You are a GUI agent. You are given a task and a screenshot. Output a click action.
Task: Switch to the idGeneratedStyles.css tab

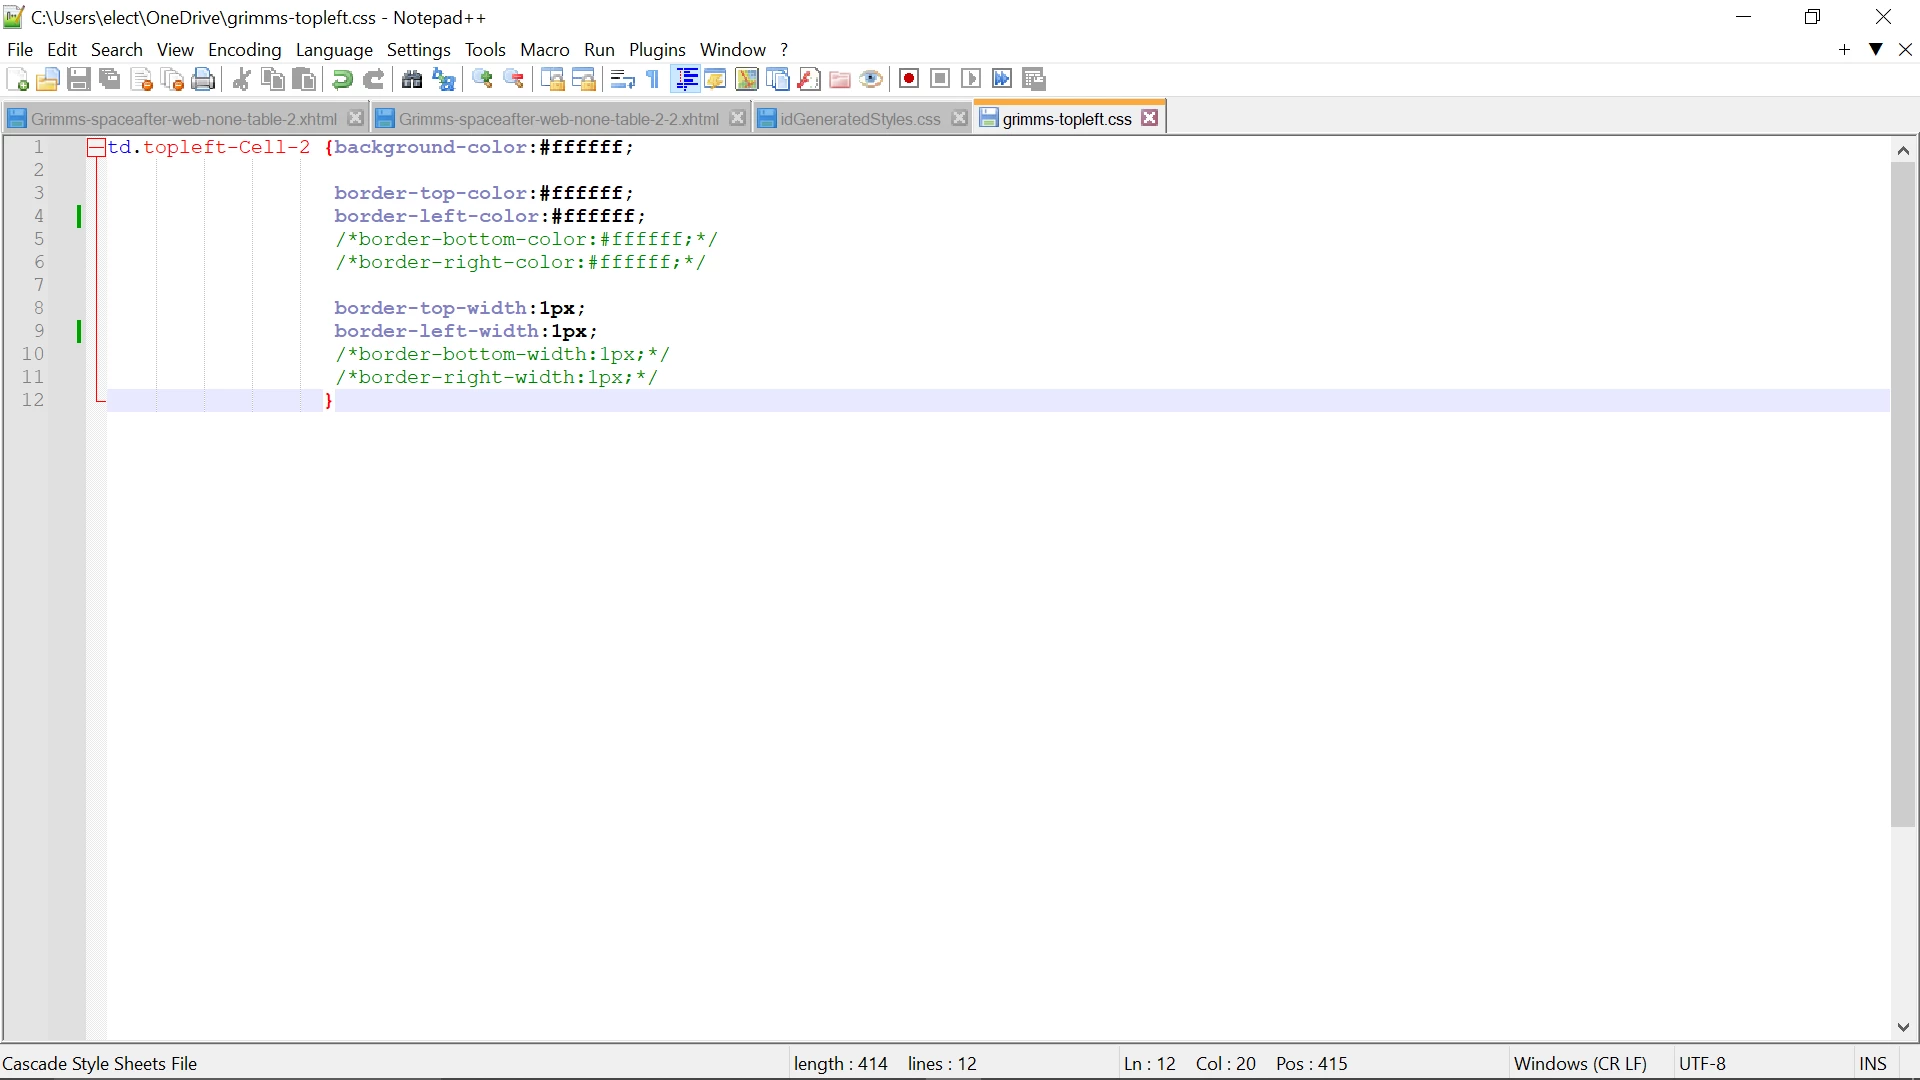(x=859, y=119)
